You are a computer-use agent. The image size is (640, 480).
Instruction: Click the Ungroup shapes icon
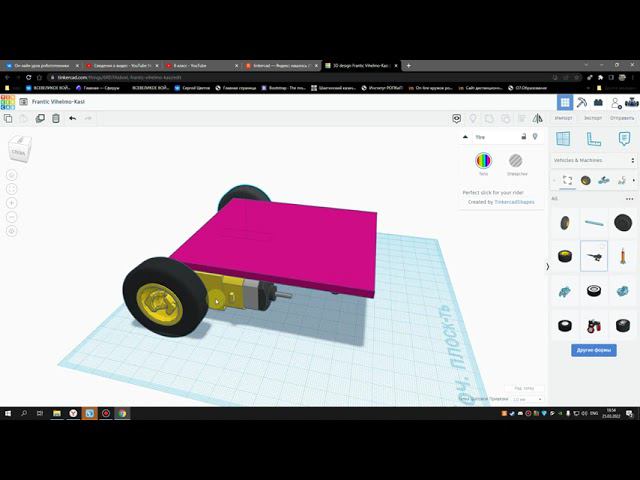505,118
